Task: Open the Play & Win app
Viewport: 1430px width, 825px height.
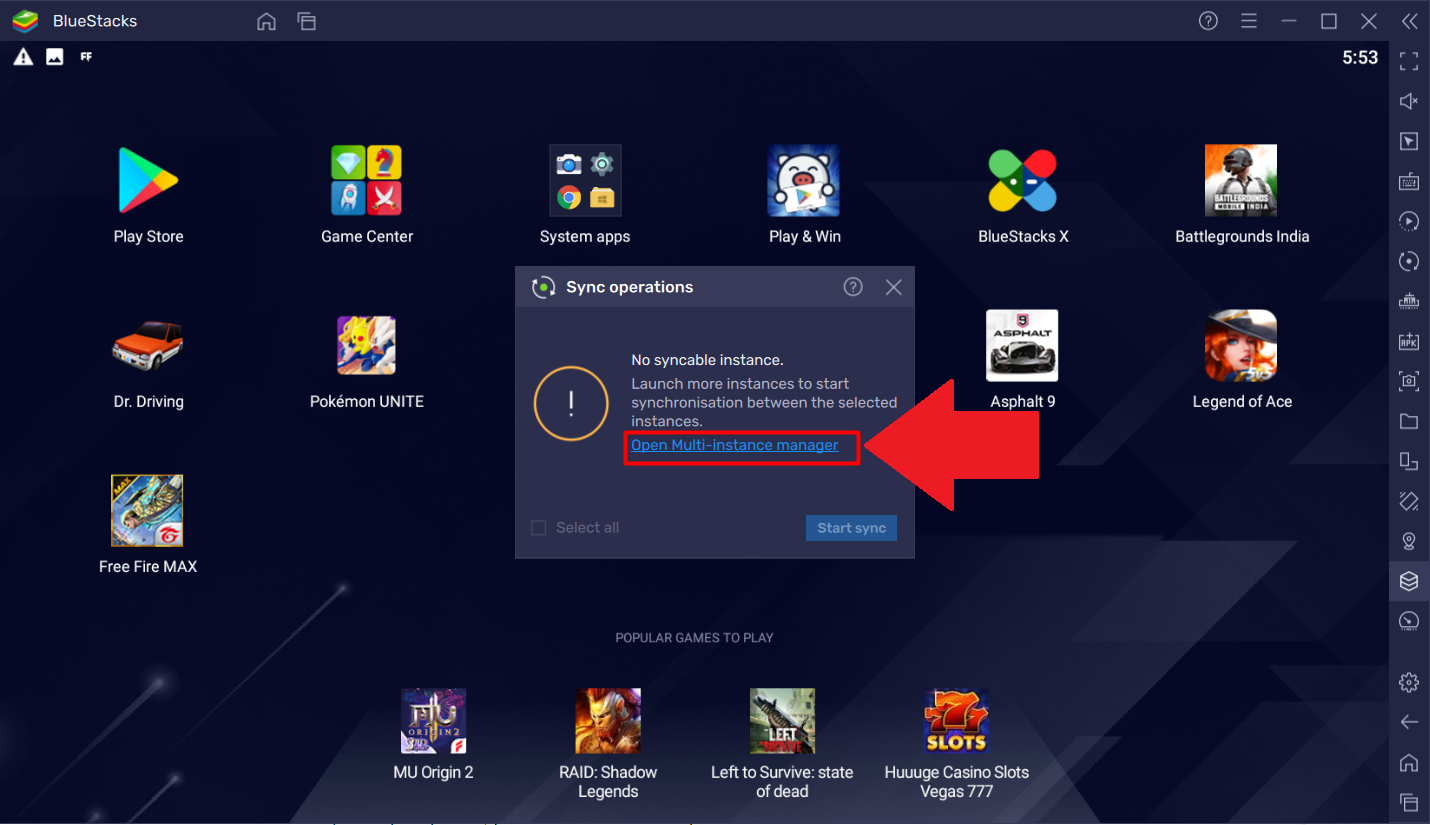Action: [803, 180]
